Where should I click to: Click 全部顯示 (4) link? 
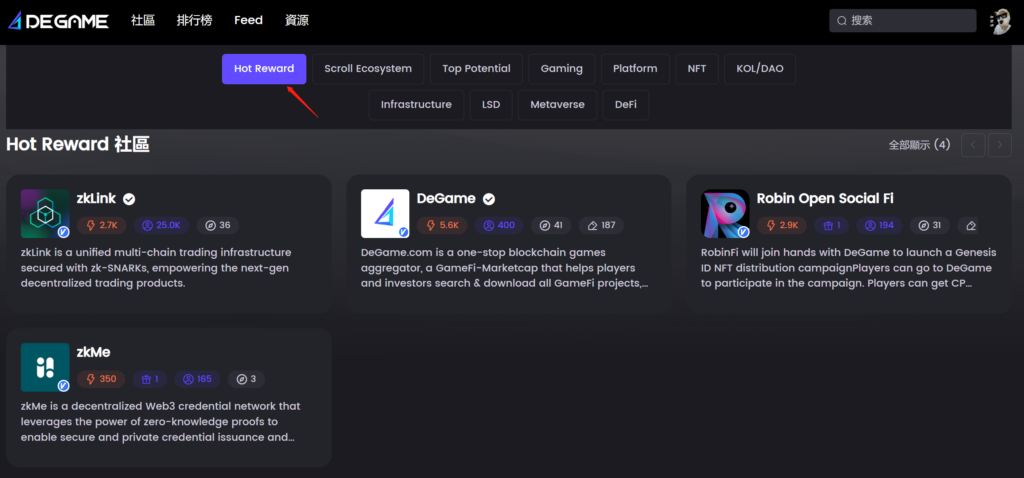pyautogui.click(x=920, y=145)
